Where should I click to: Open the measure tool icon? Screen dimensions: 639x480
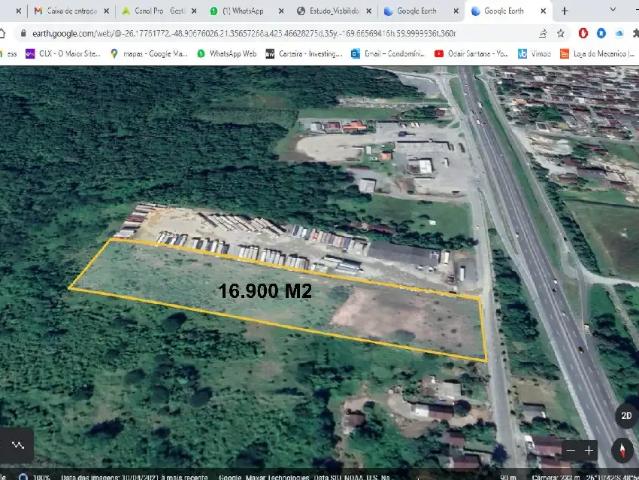point(18,445)
